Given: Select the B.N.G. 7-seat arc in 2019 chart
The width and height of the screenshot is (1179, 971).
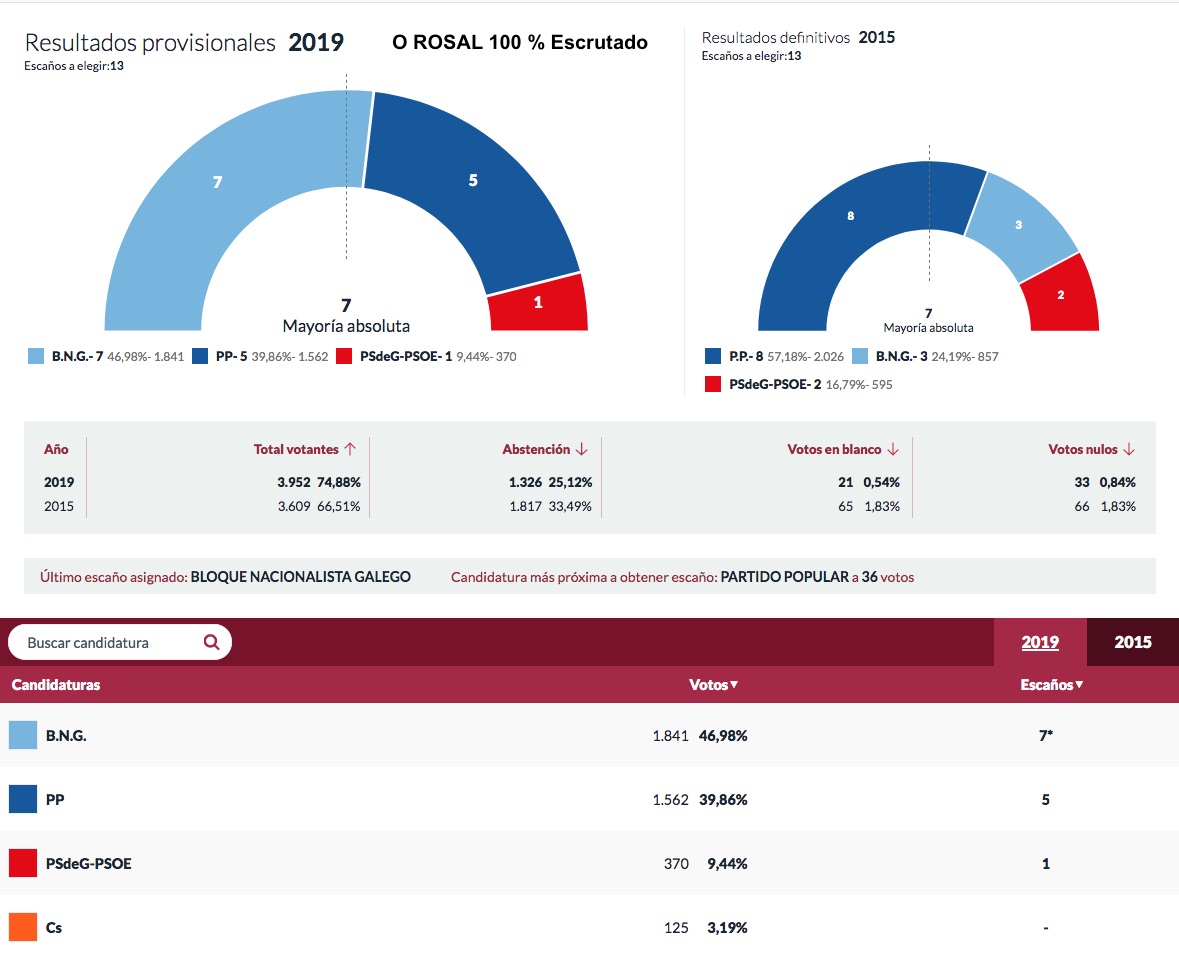Looking at the screenshot, I should 217,182.
